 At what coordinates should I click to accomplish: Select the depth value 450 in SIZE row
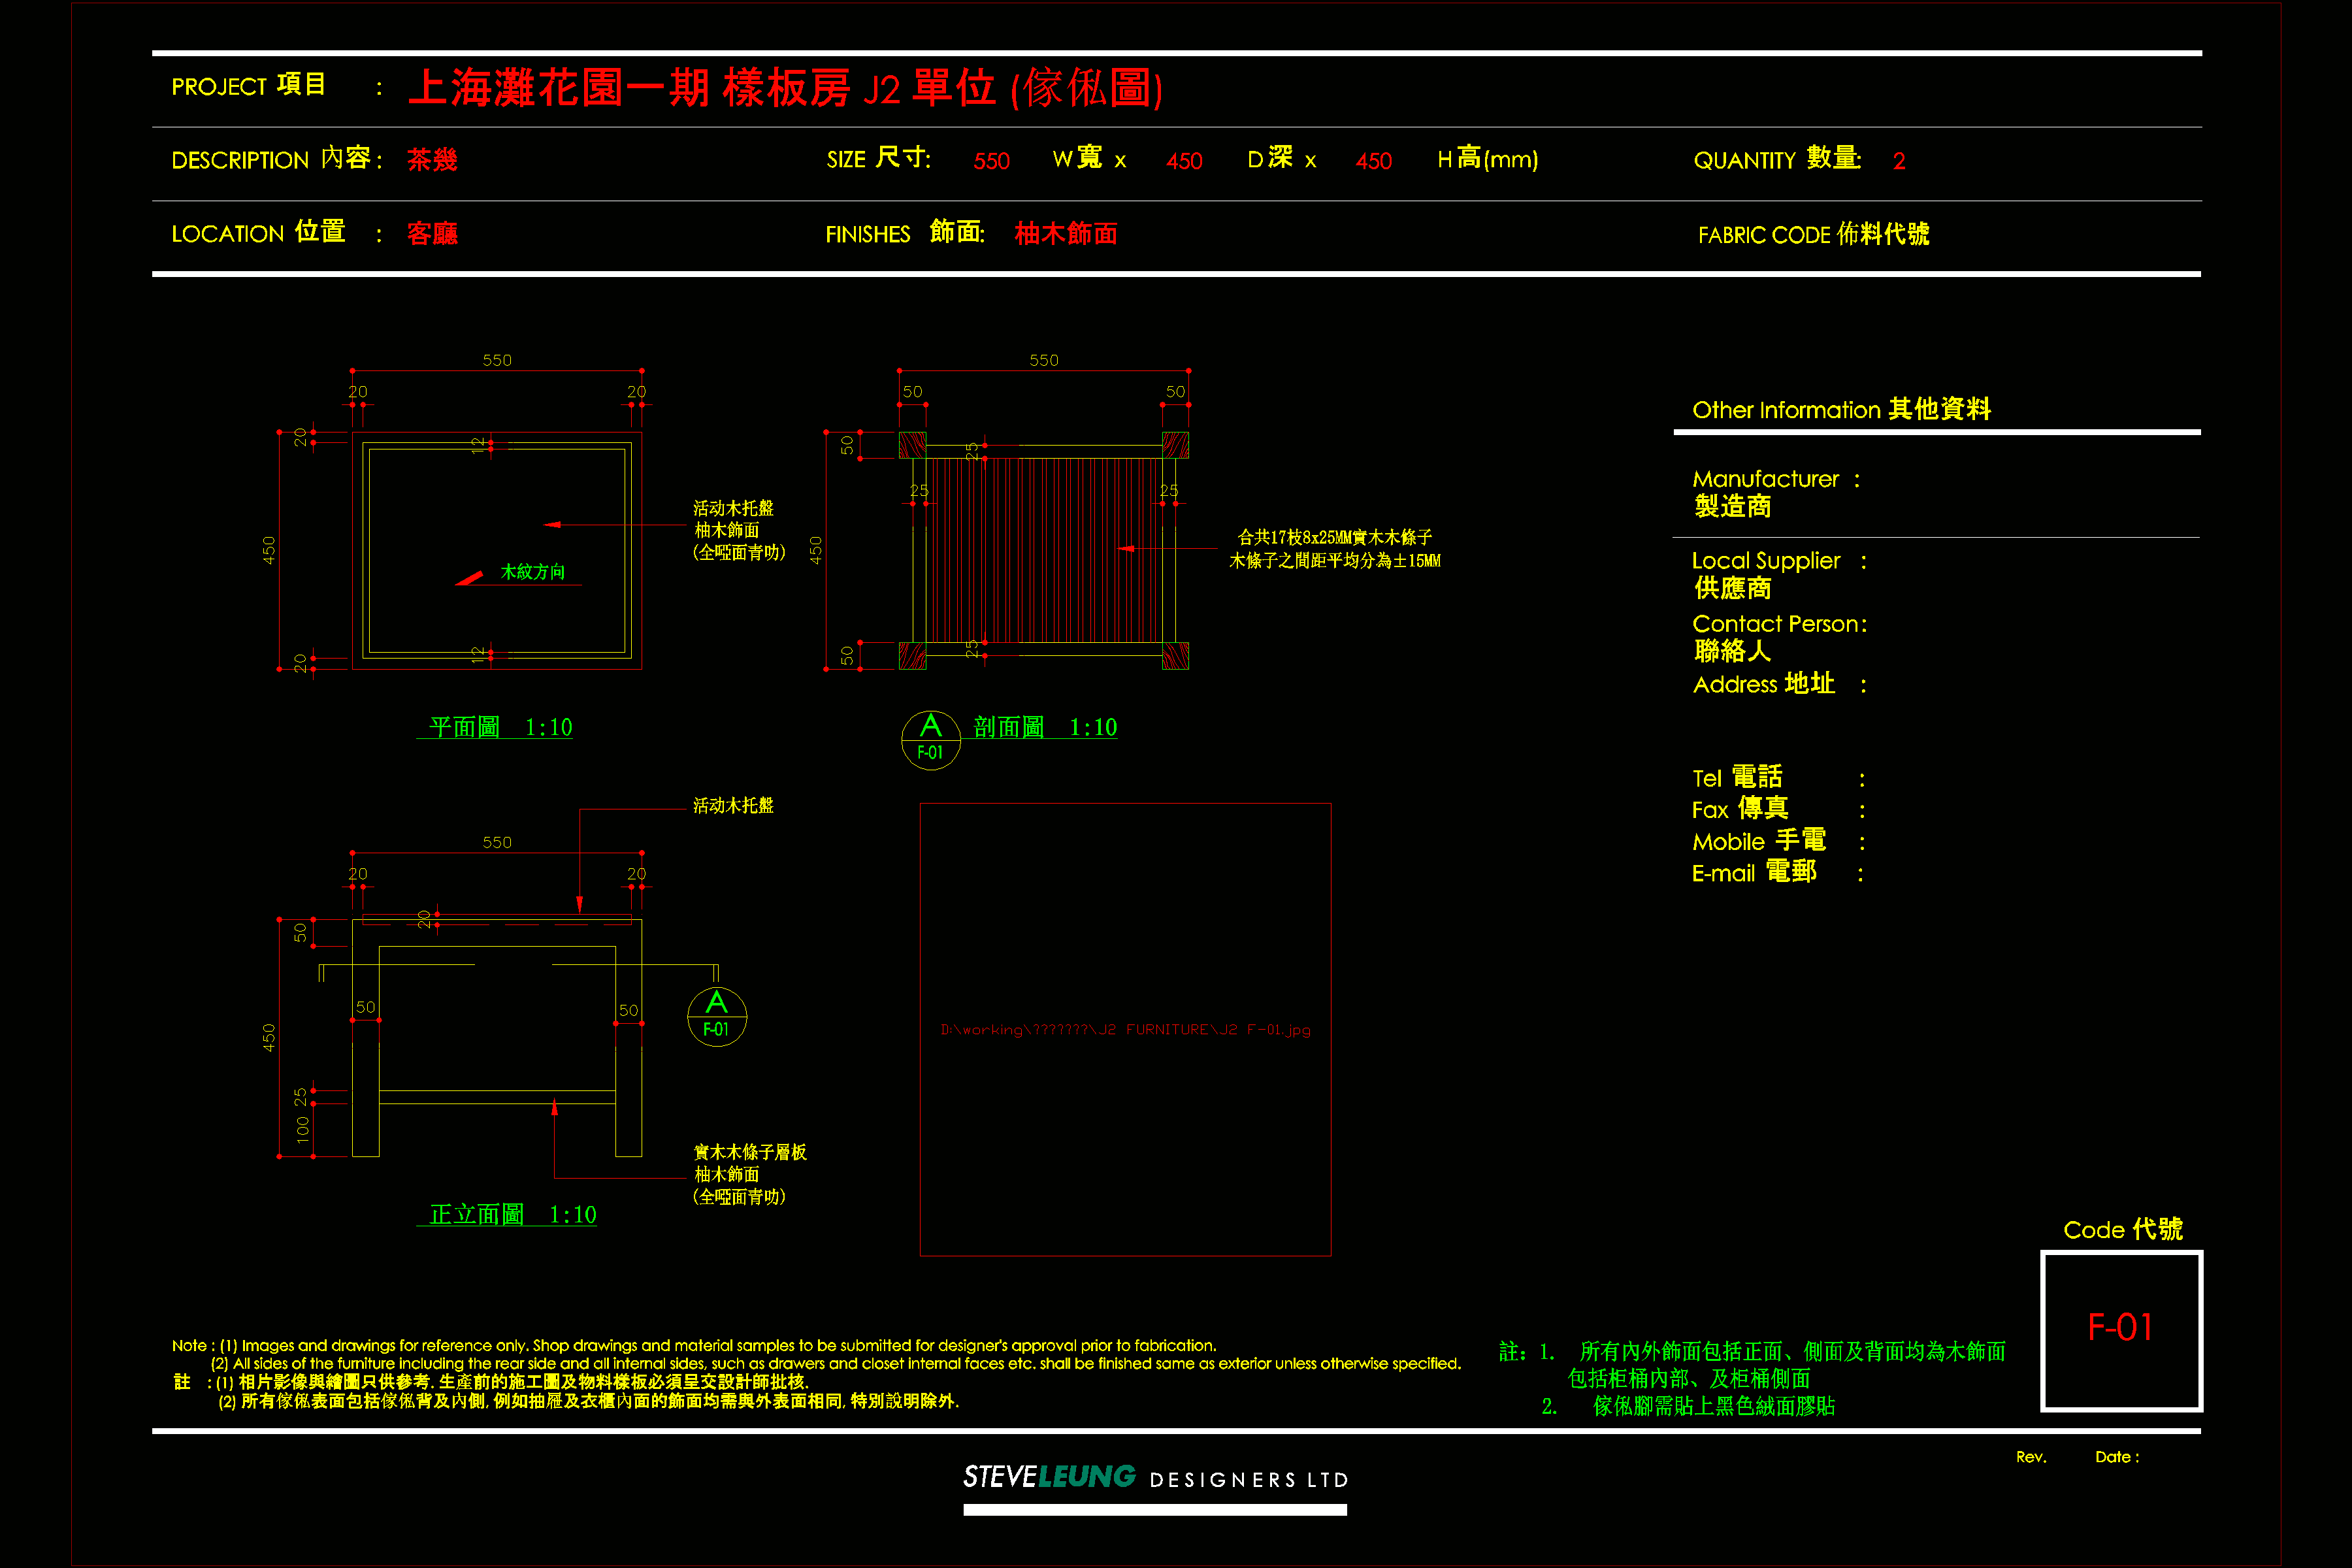(1184, 161)
